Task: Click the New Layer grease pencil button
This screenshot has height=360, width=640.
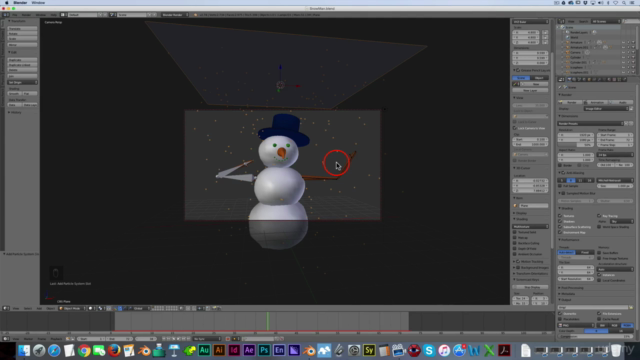Action: tap(530, 90)
